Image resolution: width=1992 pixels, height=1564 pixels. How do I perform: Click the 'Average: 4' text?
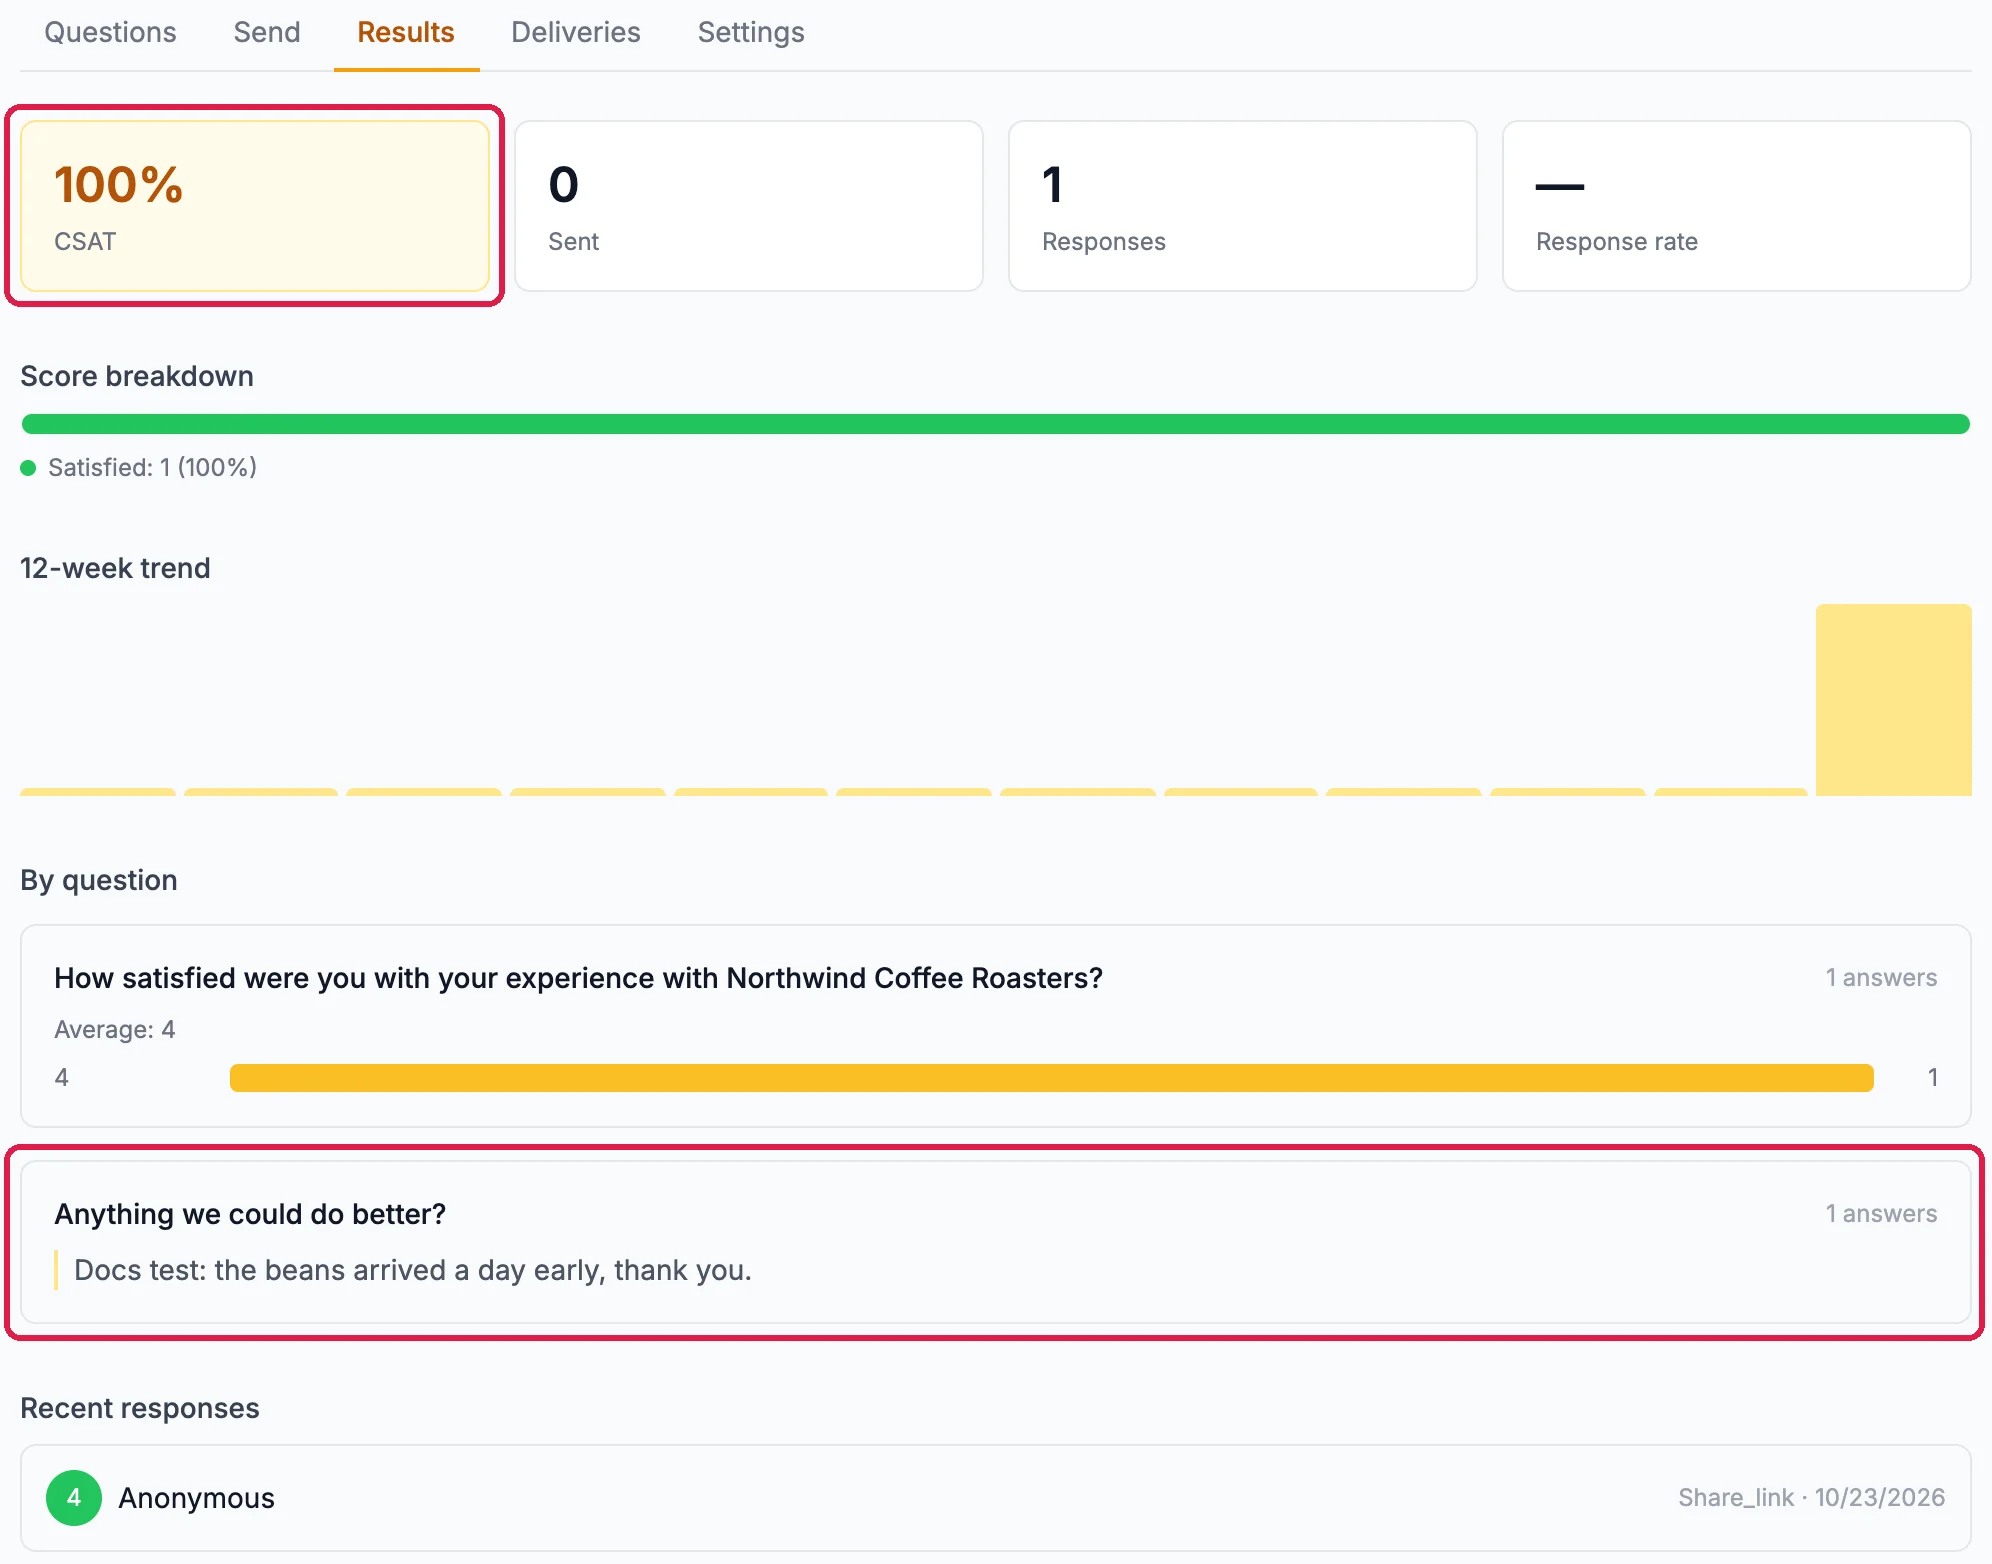tap(115, 1029)
